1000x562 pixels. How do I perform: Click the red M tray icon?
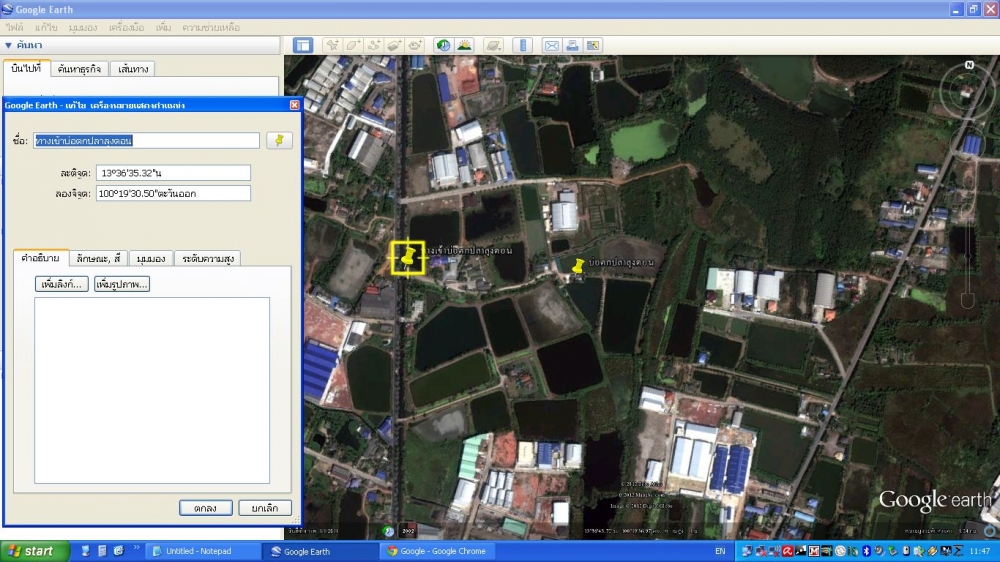click(814, 551)
